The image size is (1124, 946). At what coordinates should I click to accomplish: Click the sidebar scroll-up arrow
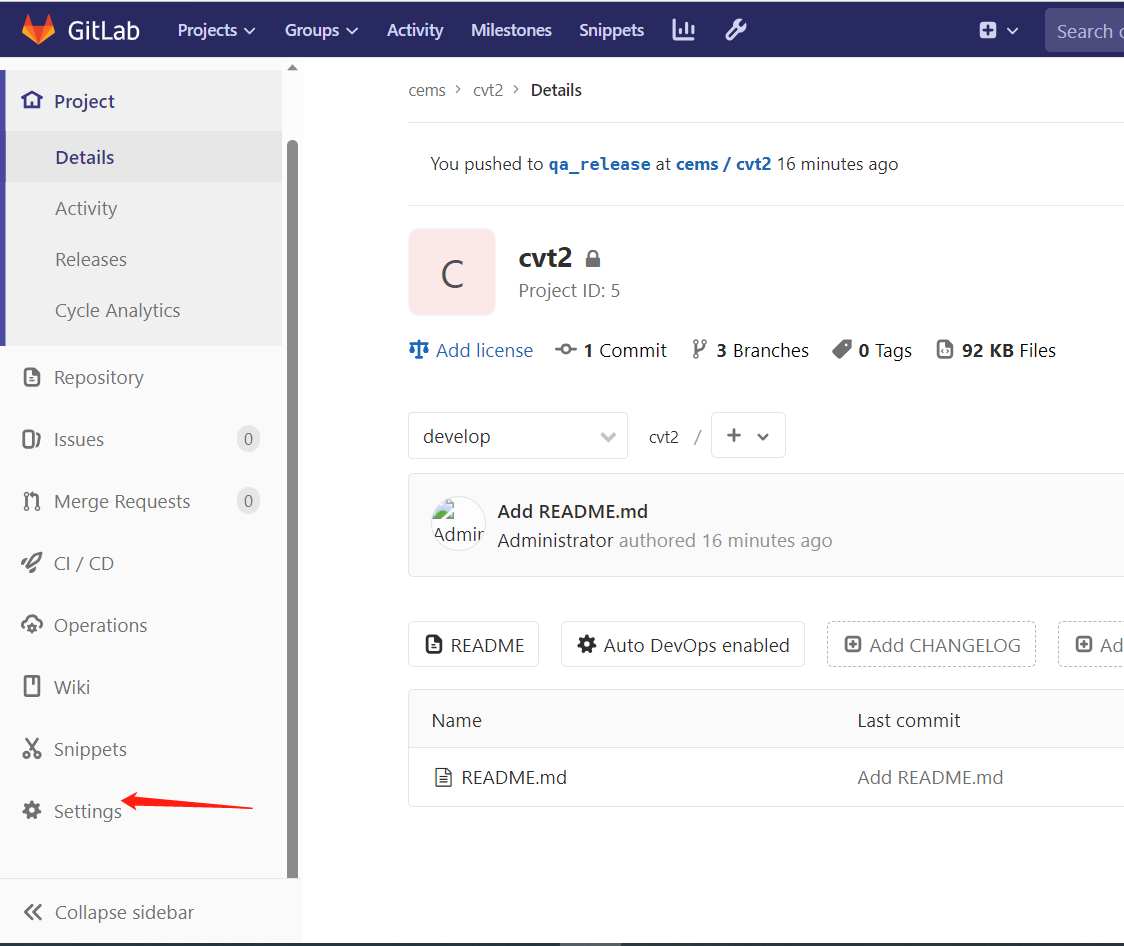point(292,68)
